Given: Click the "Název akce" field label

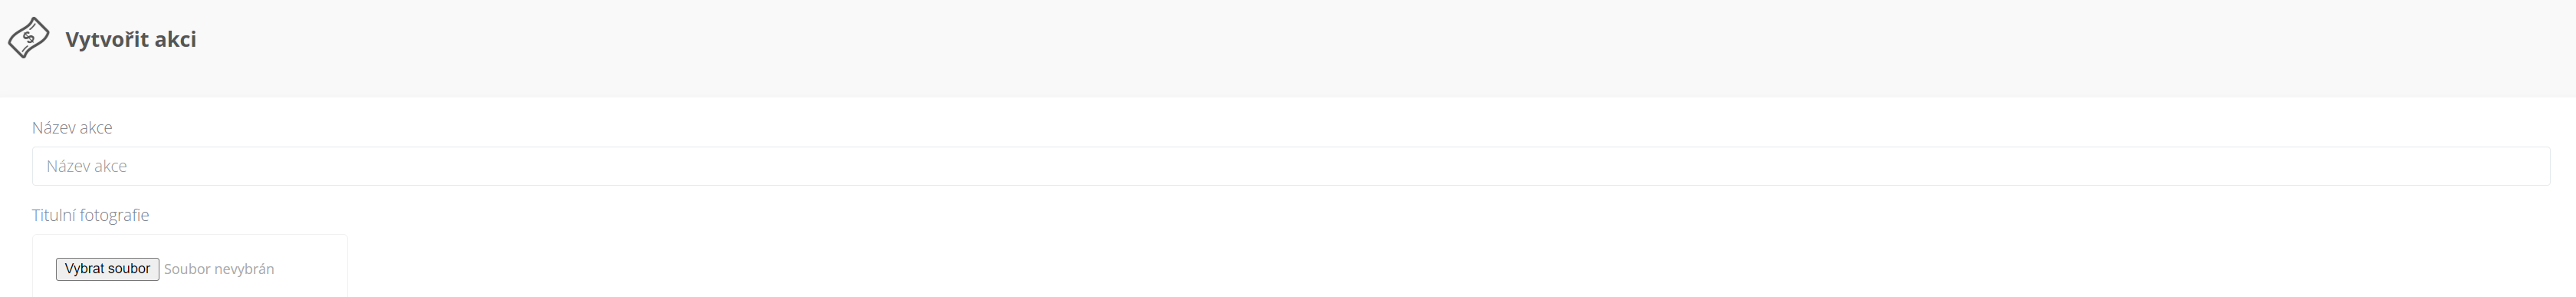Looking at the screenshot, I should pyautogui.click(x=72, y=128).
